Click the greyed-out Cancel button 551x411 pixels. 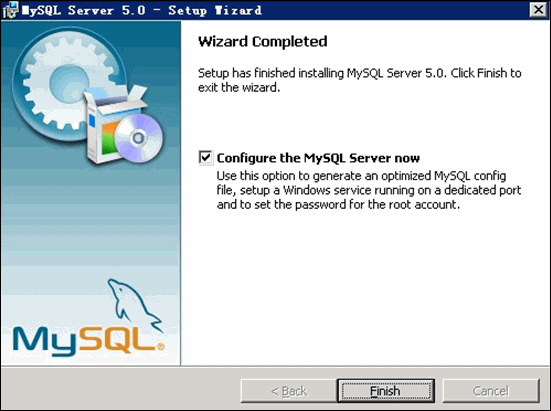491,391
